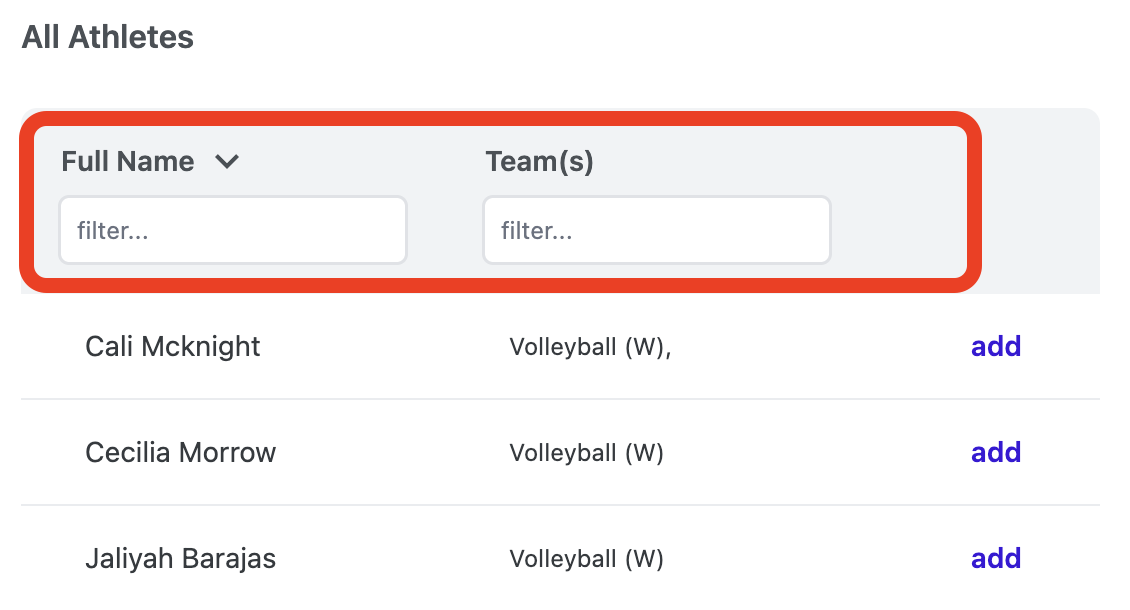Click the filter placeholder text under Full Name

pyautogui.click(x=113, y=231)
